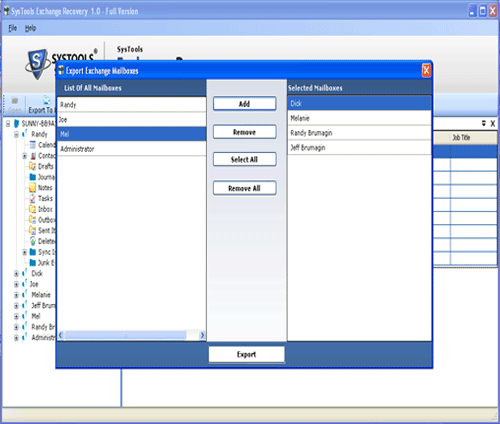Expand the Joe mailbox node
Screen dimensions: 500x424
click(x=16, y=284)
